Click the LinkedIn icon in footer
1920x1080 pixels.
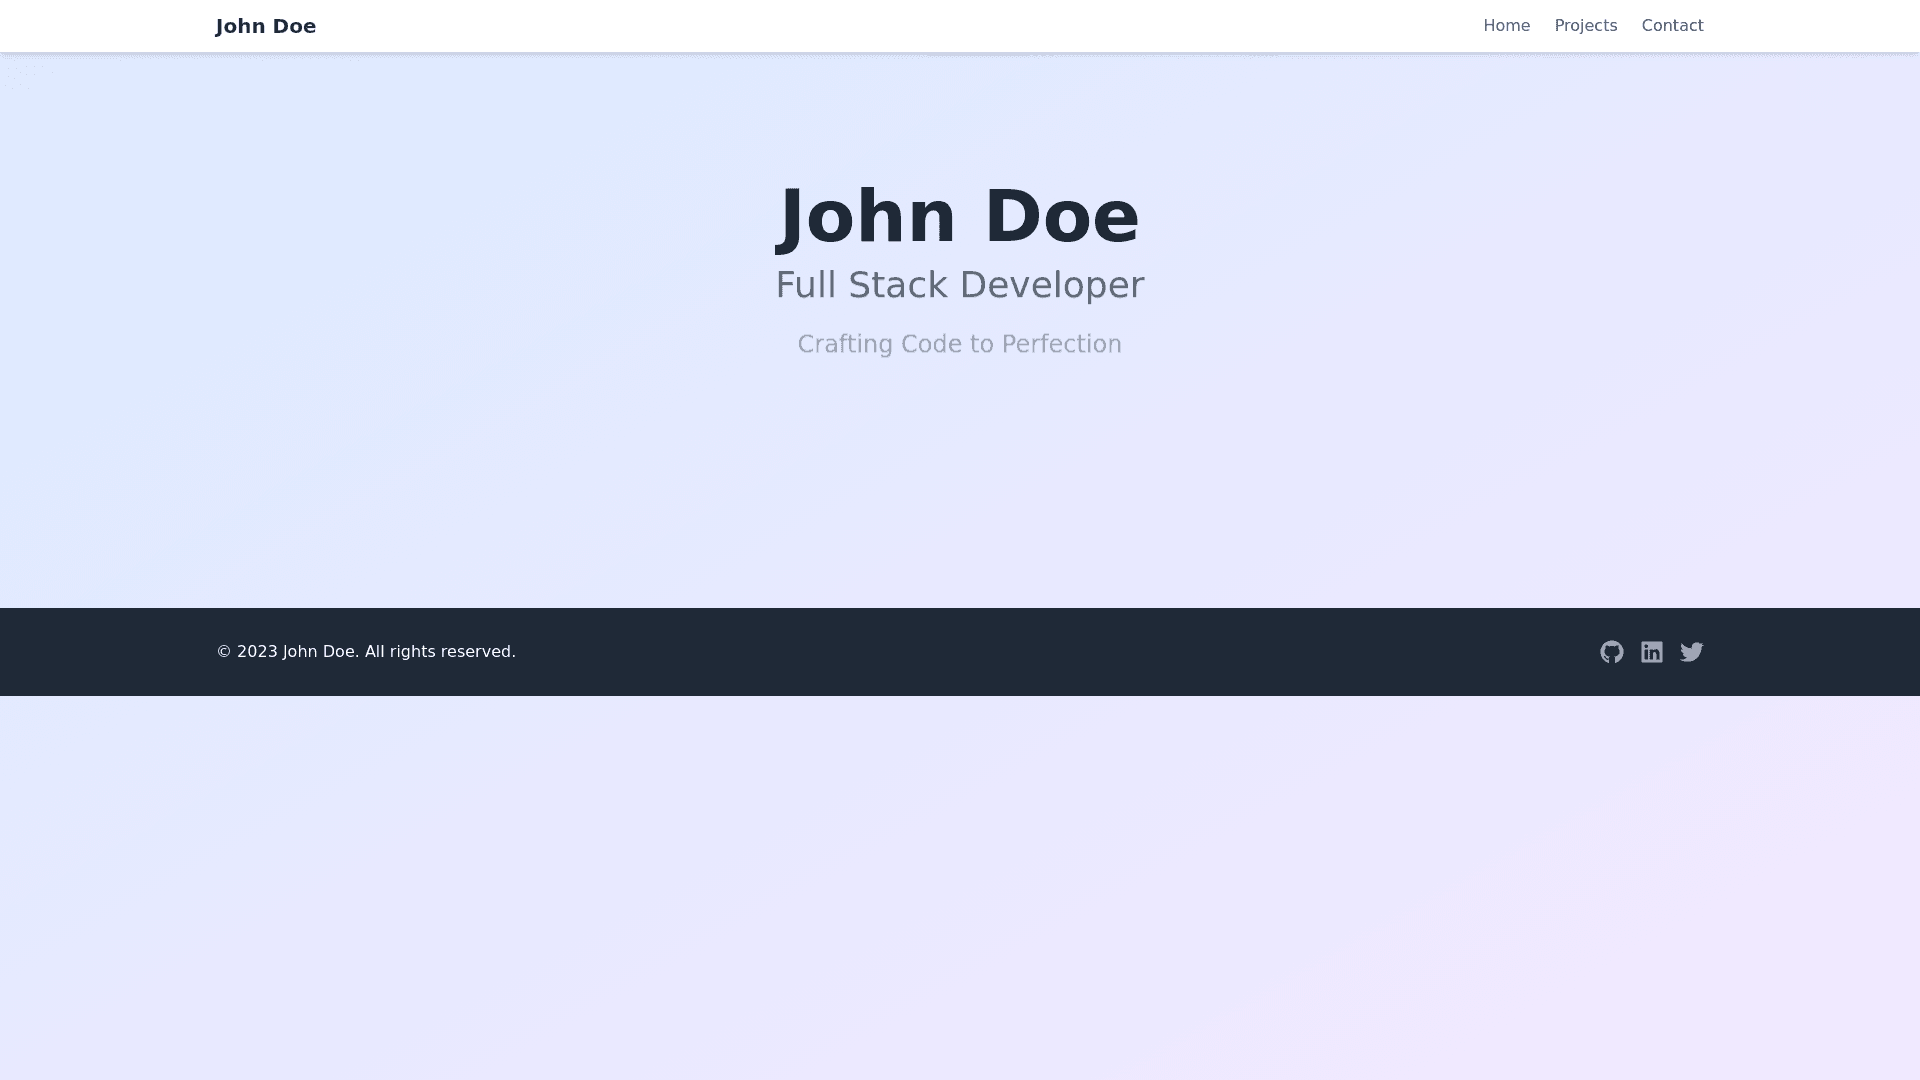1651,652
